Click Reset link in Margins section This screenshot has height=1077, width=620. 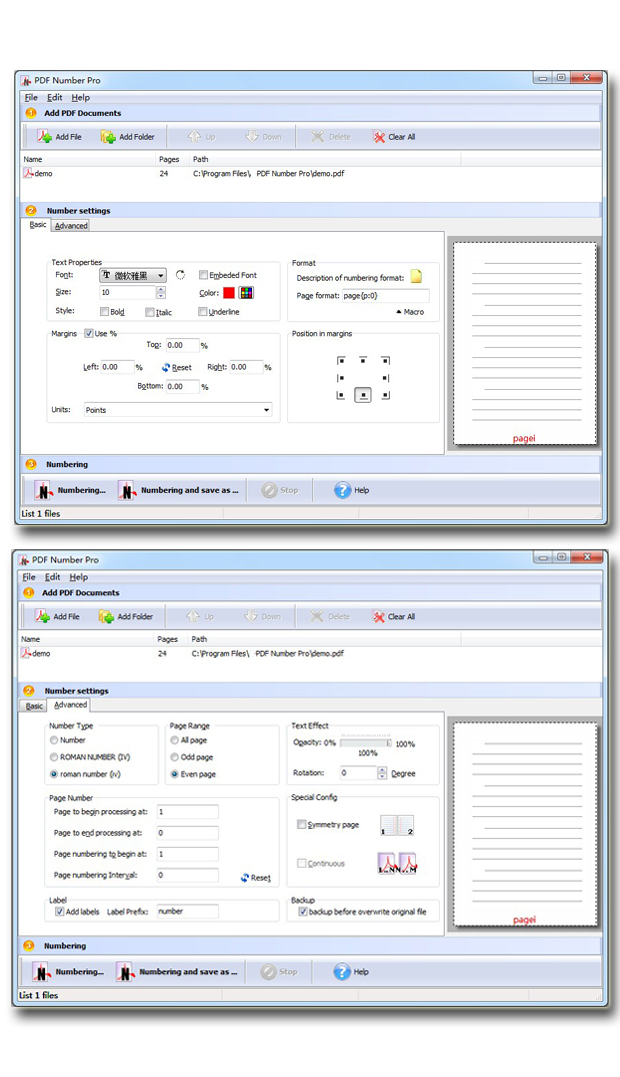176,367
